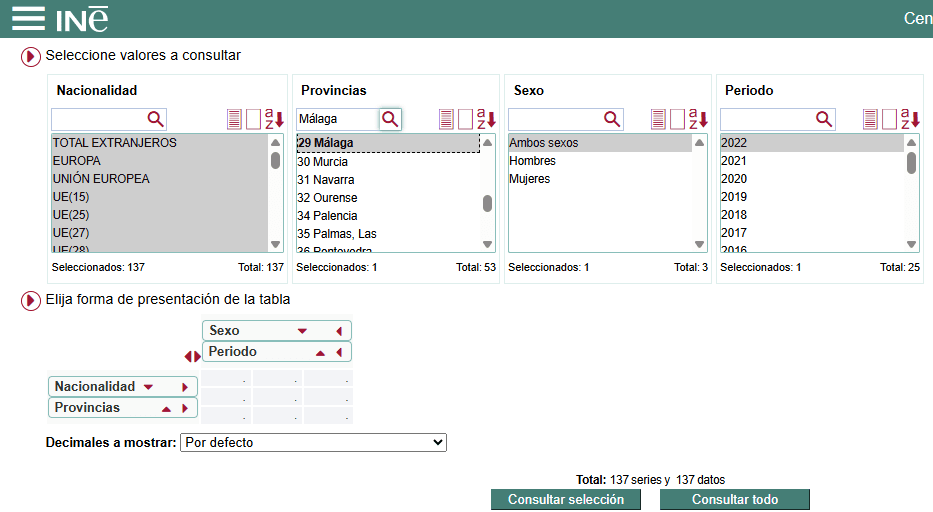Move Provincias up using its up arrow
Image resolution: width=933 pixels, height=512 pixels.
tap(166, 409)
